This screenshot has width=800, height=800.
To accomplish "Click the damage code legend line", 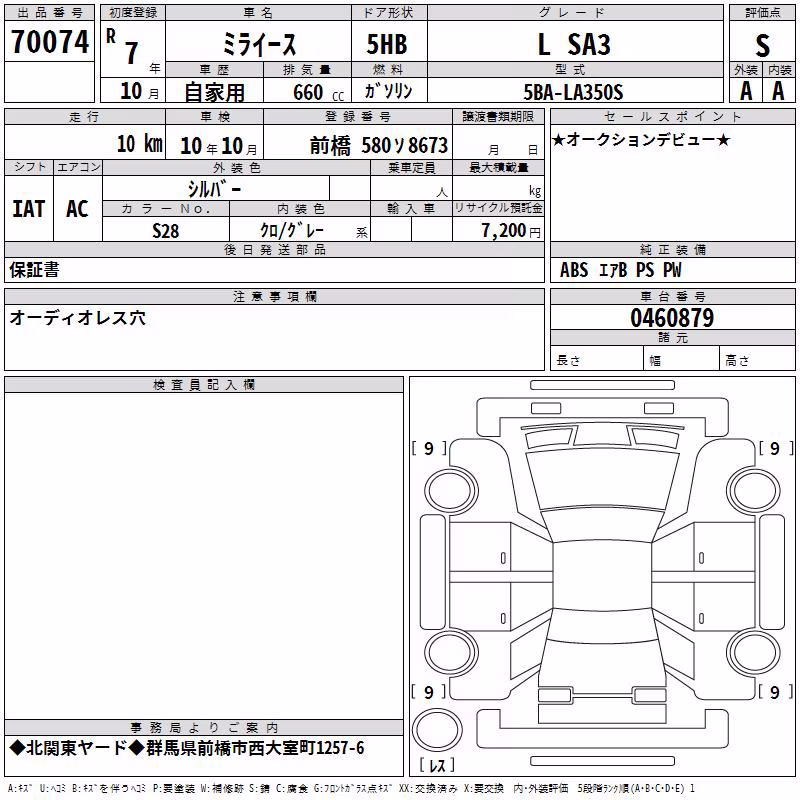I will pyautogui.click(x=352, y=789).
